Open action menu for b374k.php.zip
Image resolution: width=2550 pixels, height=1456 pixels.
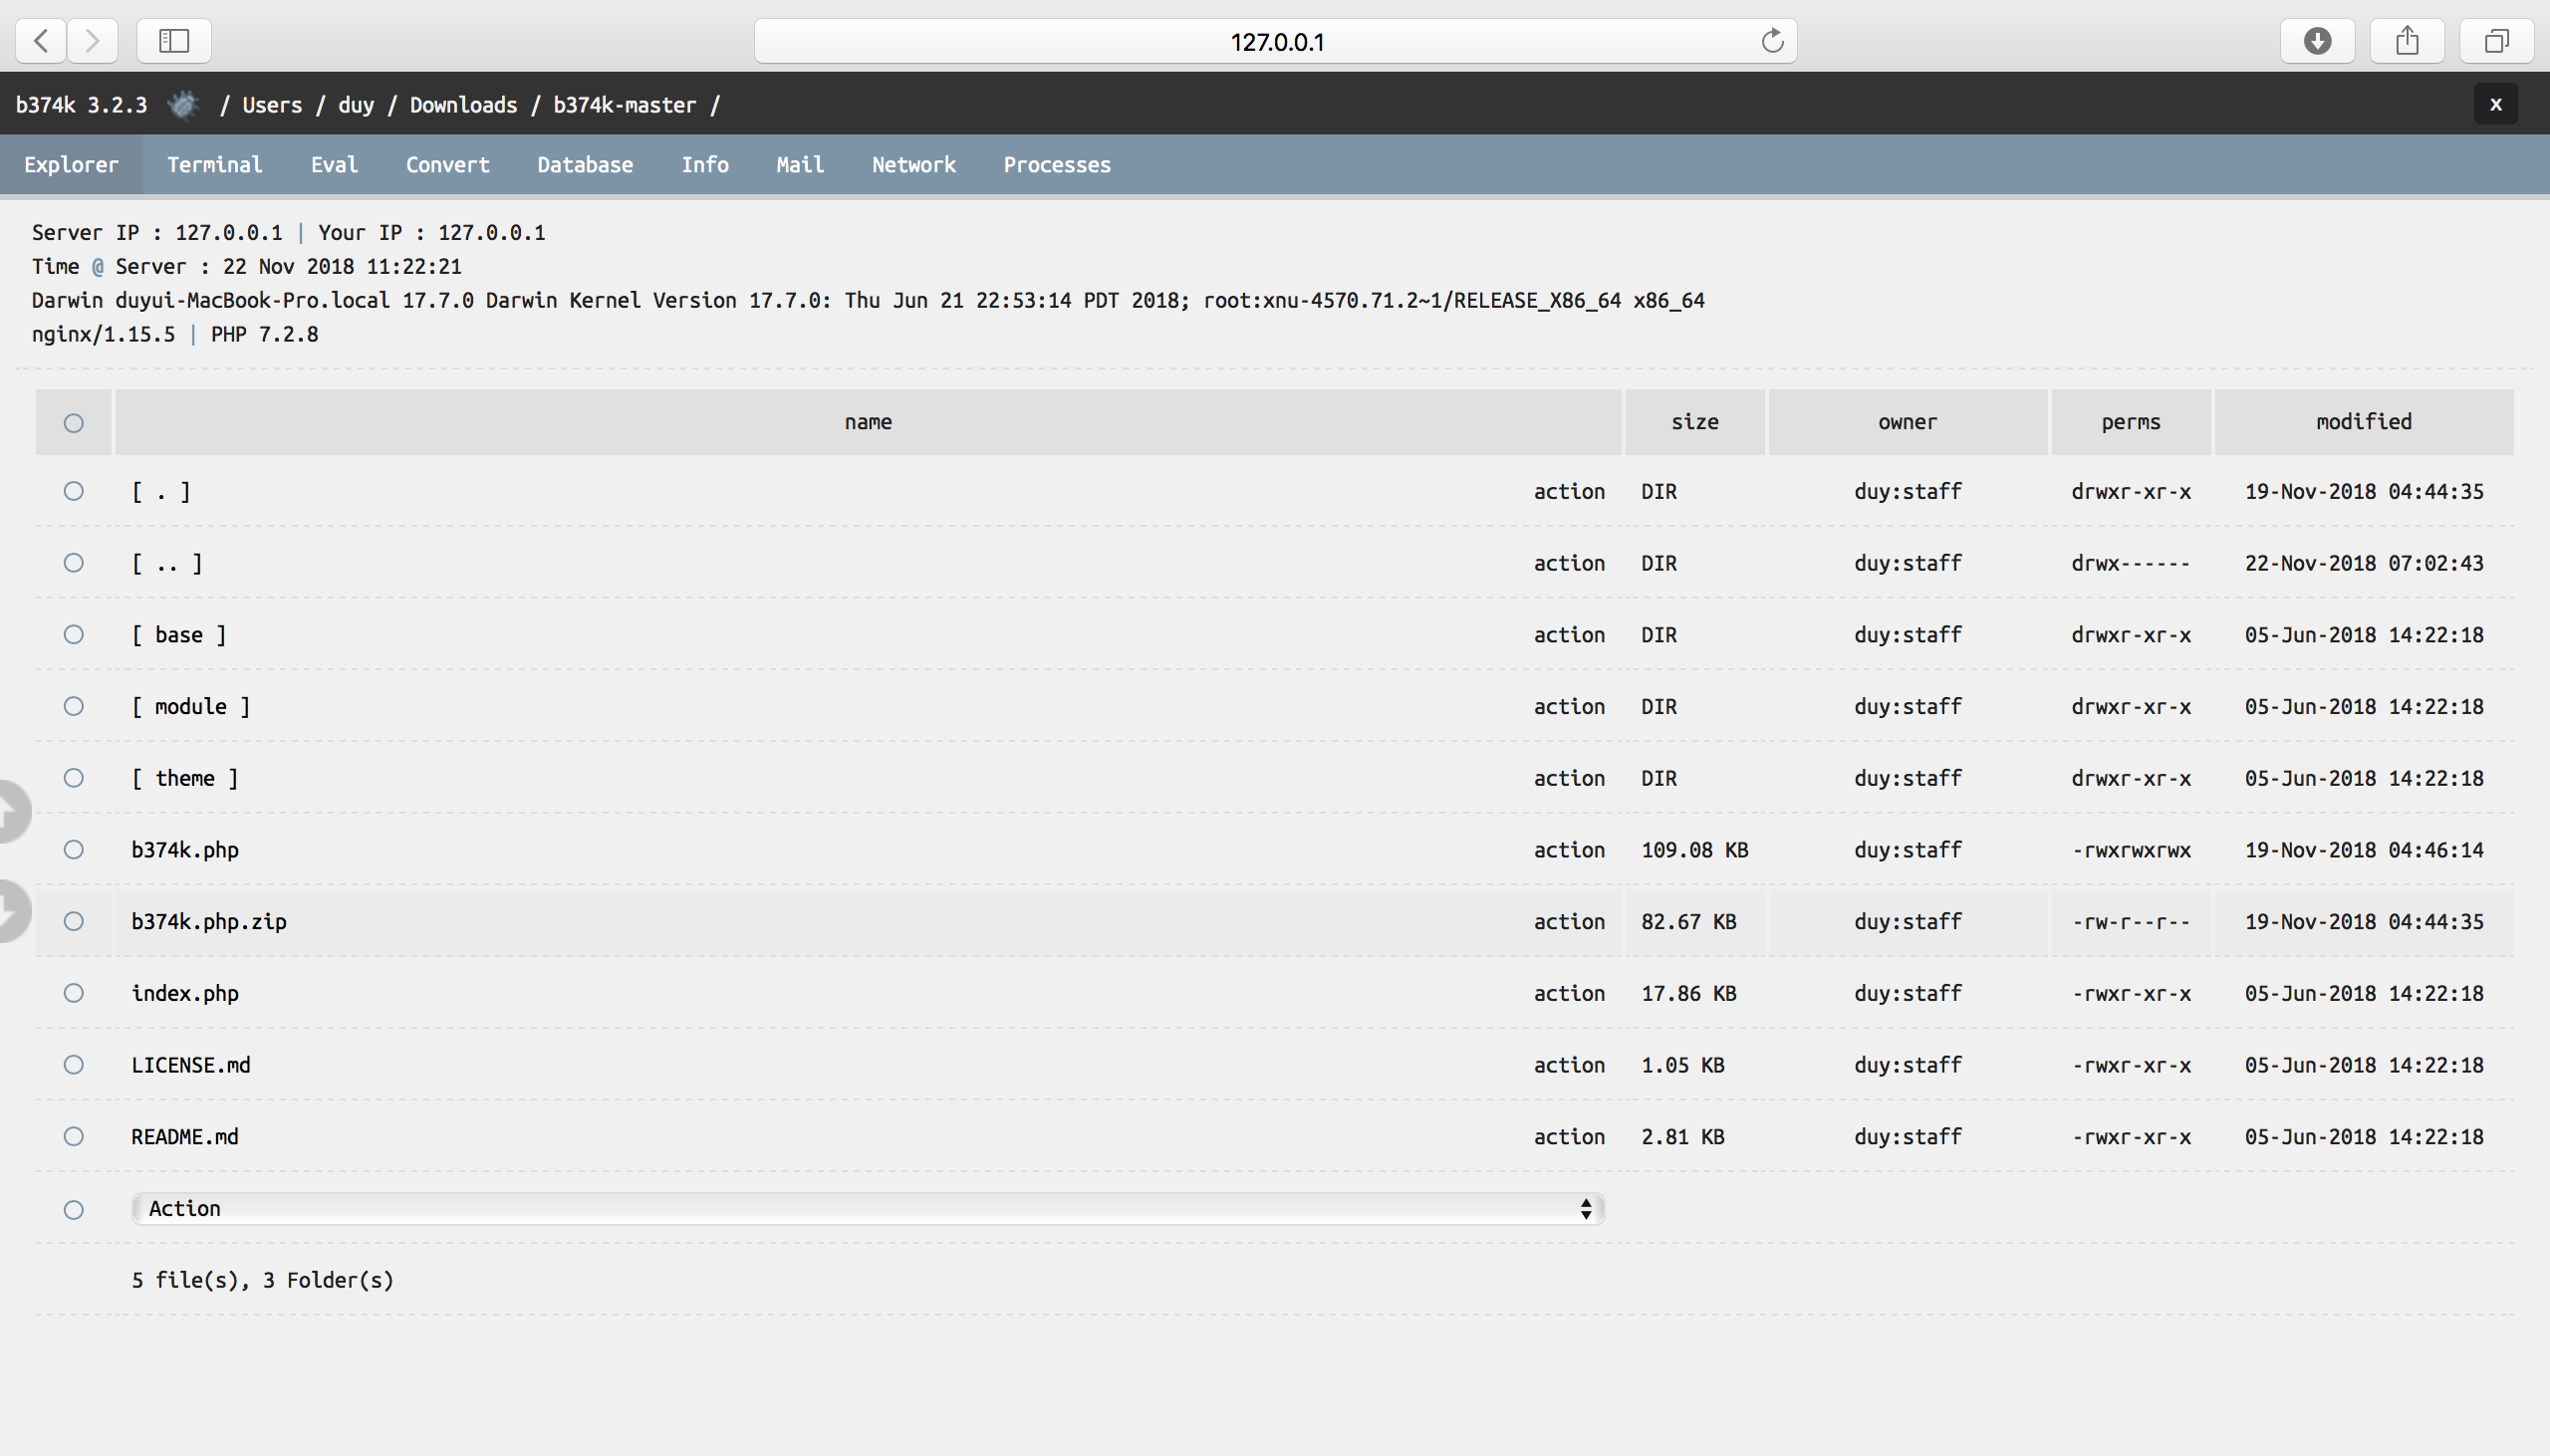coord(1569,921)
